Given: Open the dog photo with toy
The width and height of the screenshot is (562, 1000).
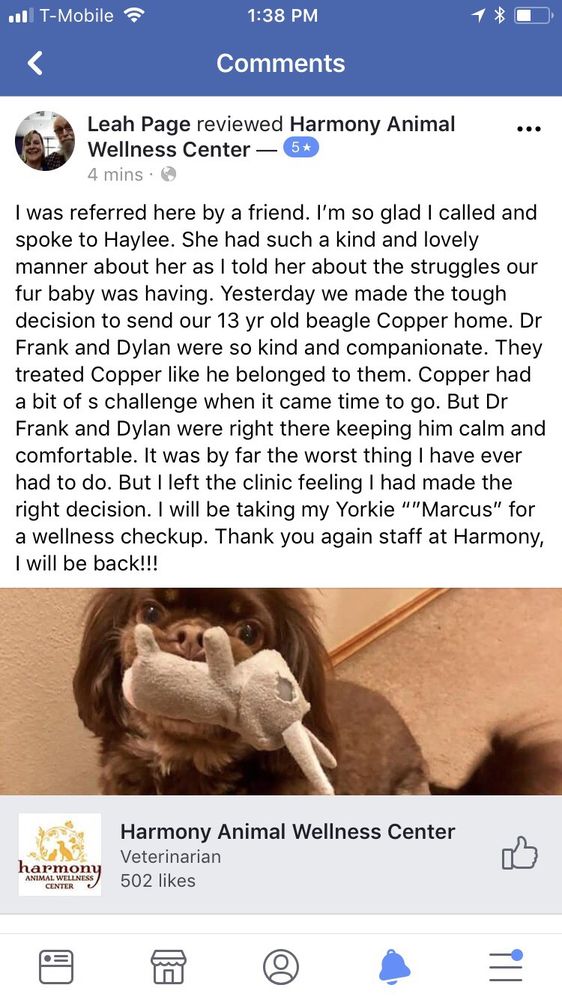Looking at the screenshot, I should (x=281, y=691).
